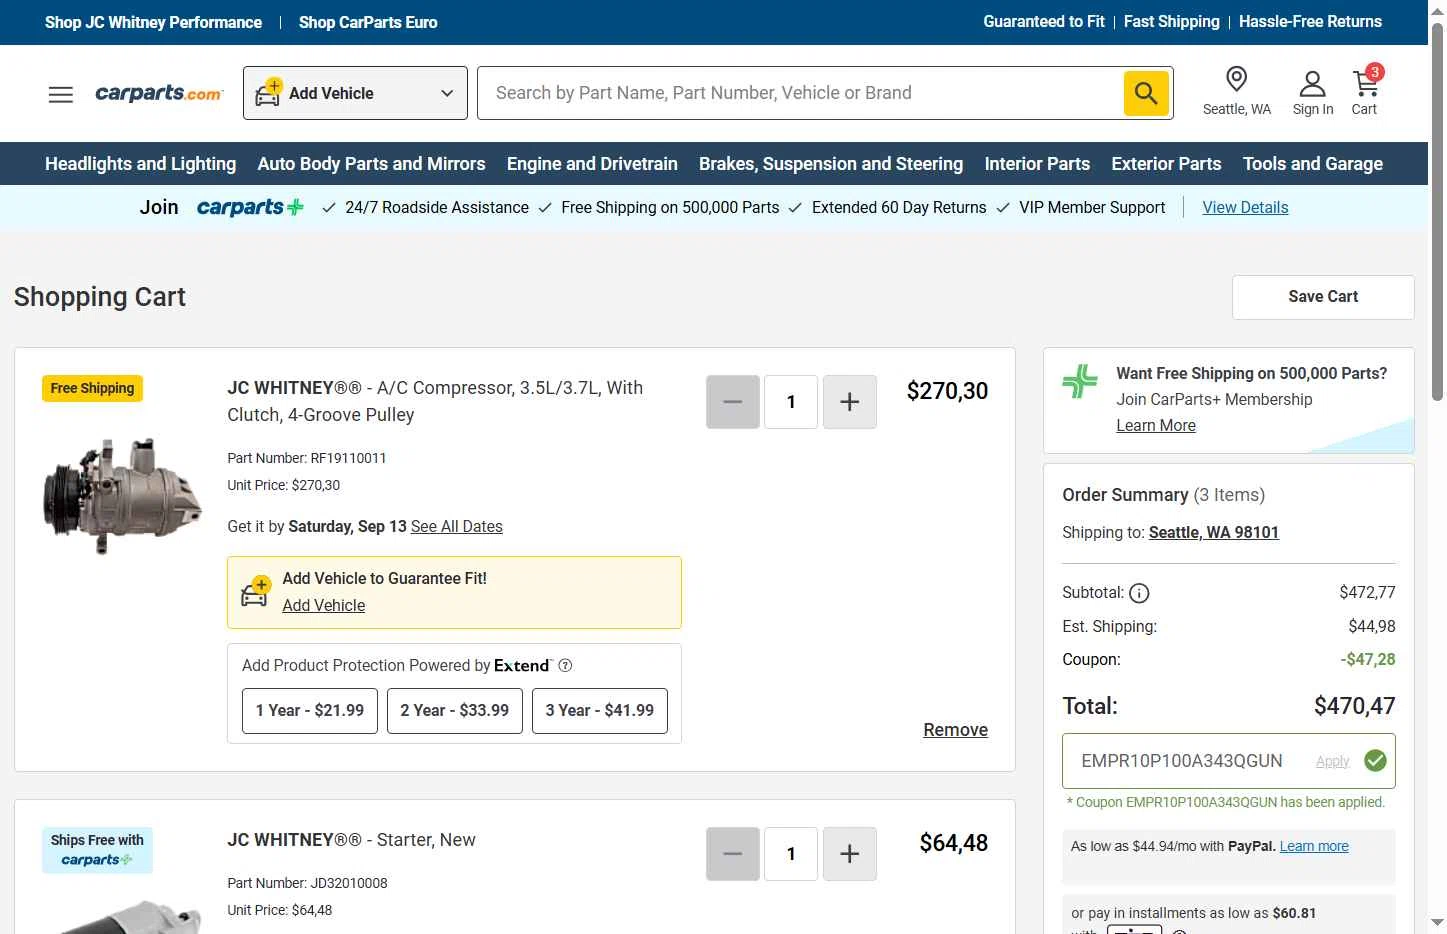Open Headlights and Lighting menu
This screenshot has height=934, width=1447.
tap(141, 164)
